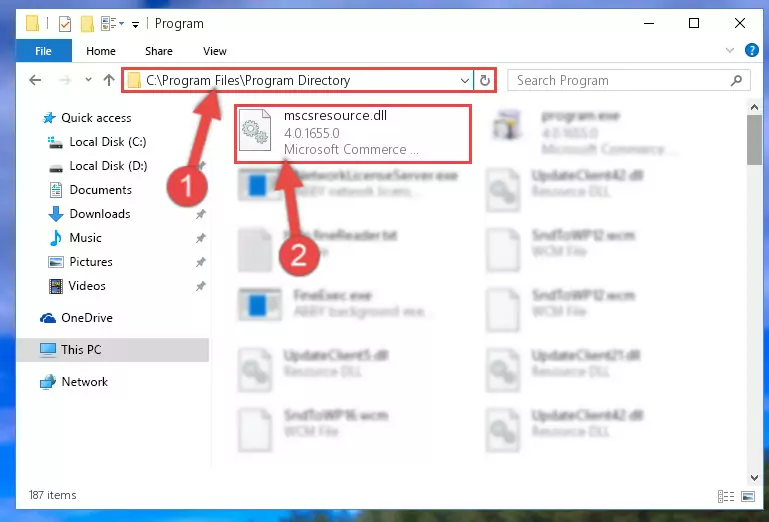The image size is (769, 522).
Task: Open Videos in the sidebar
Action: click(87, 286)
